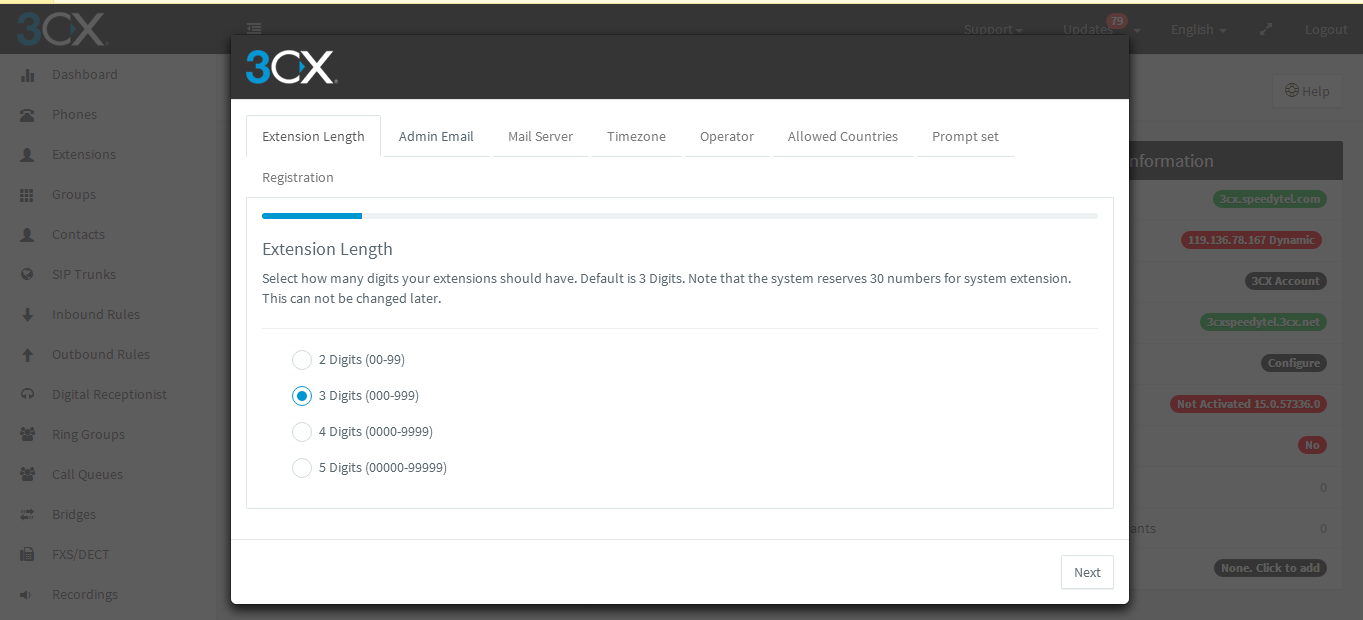Open the Prompt set tab
The height and width of the screenshot is (620, 1363).
tap(965, 137)
